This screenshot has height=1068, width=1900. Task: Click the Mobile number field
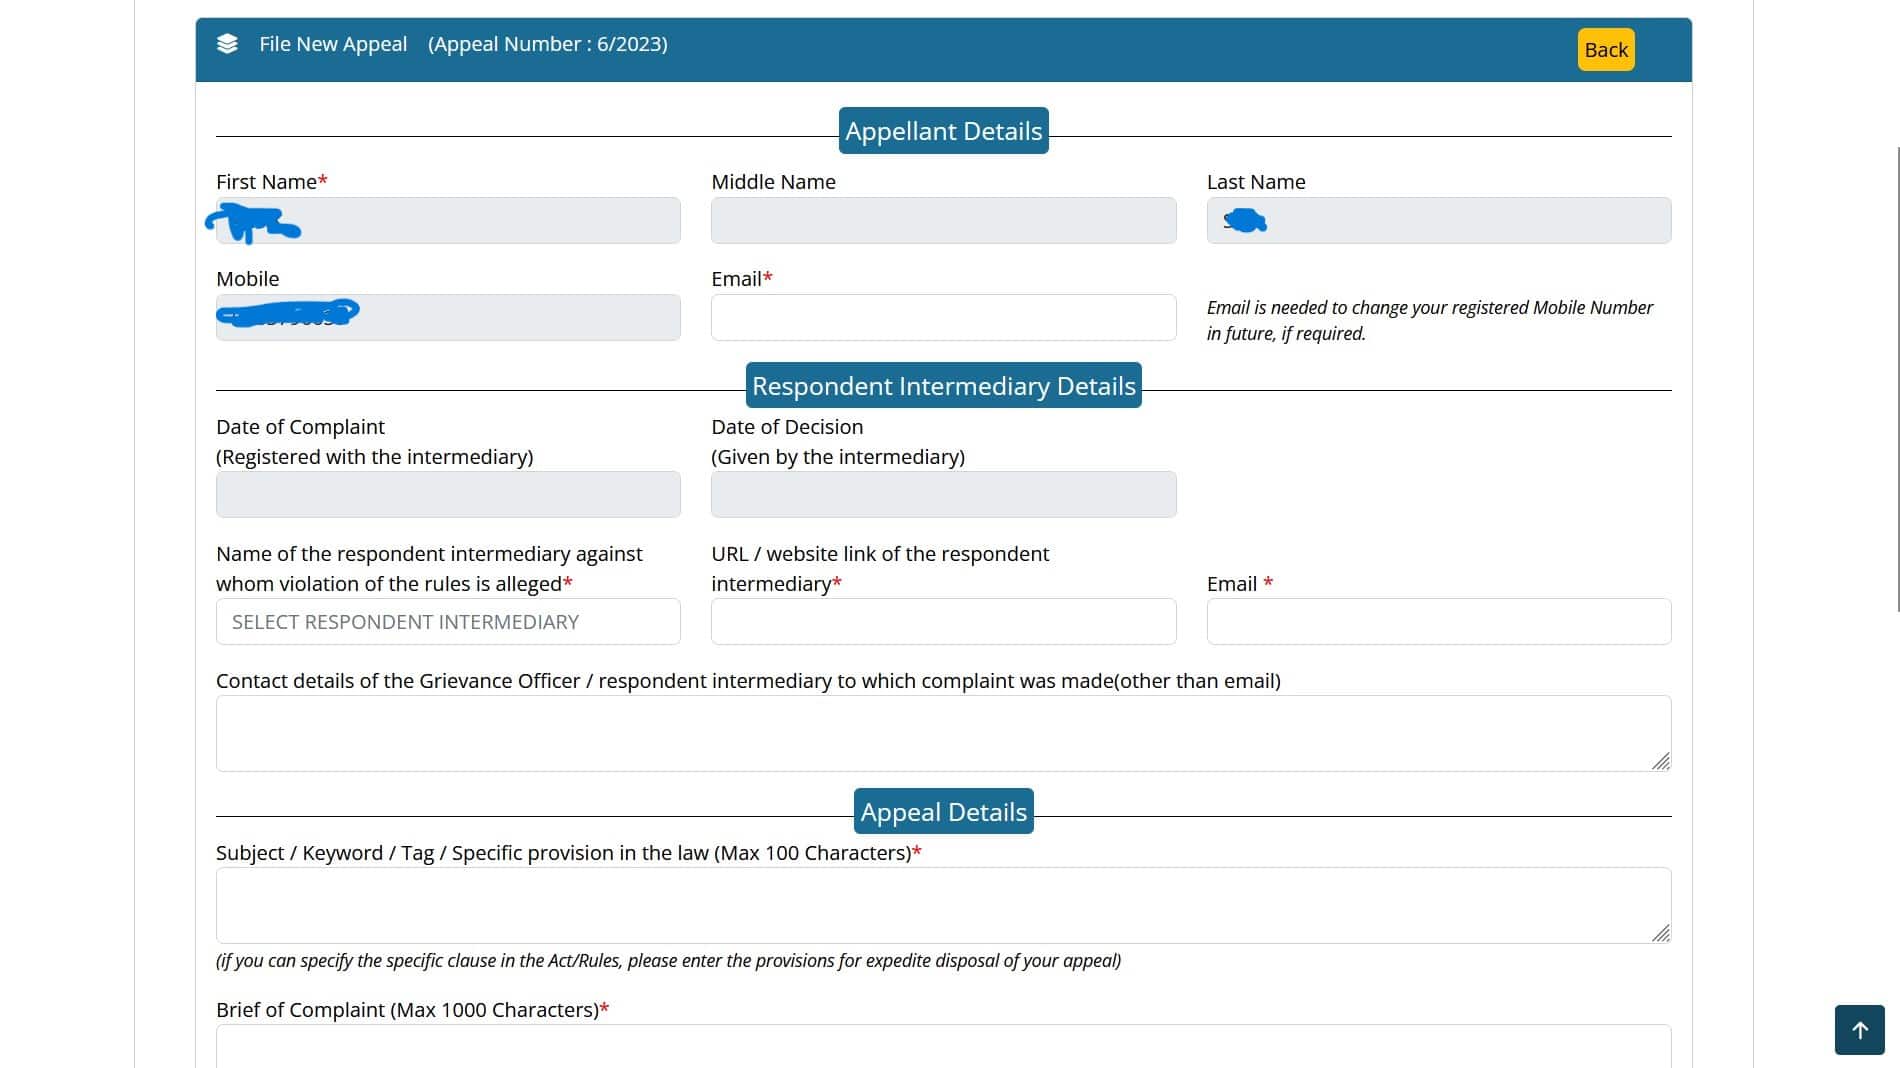coord(448,318)
